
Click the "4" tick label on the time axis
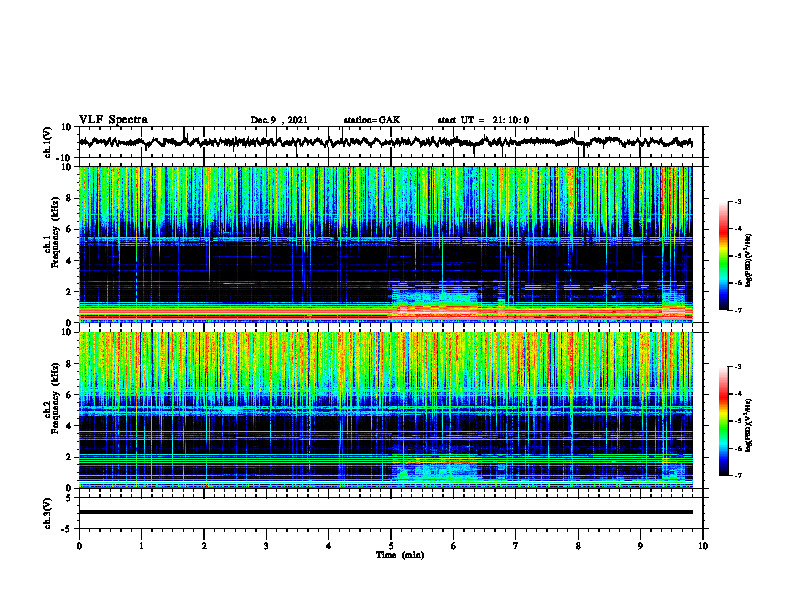click(x=329, y=546)
